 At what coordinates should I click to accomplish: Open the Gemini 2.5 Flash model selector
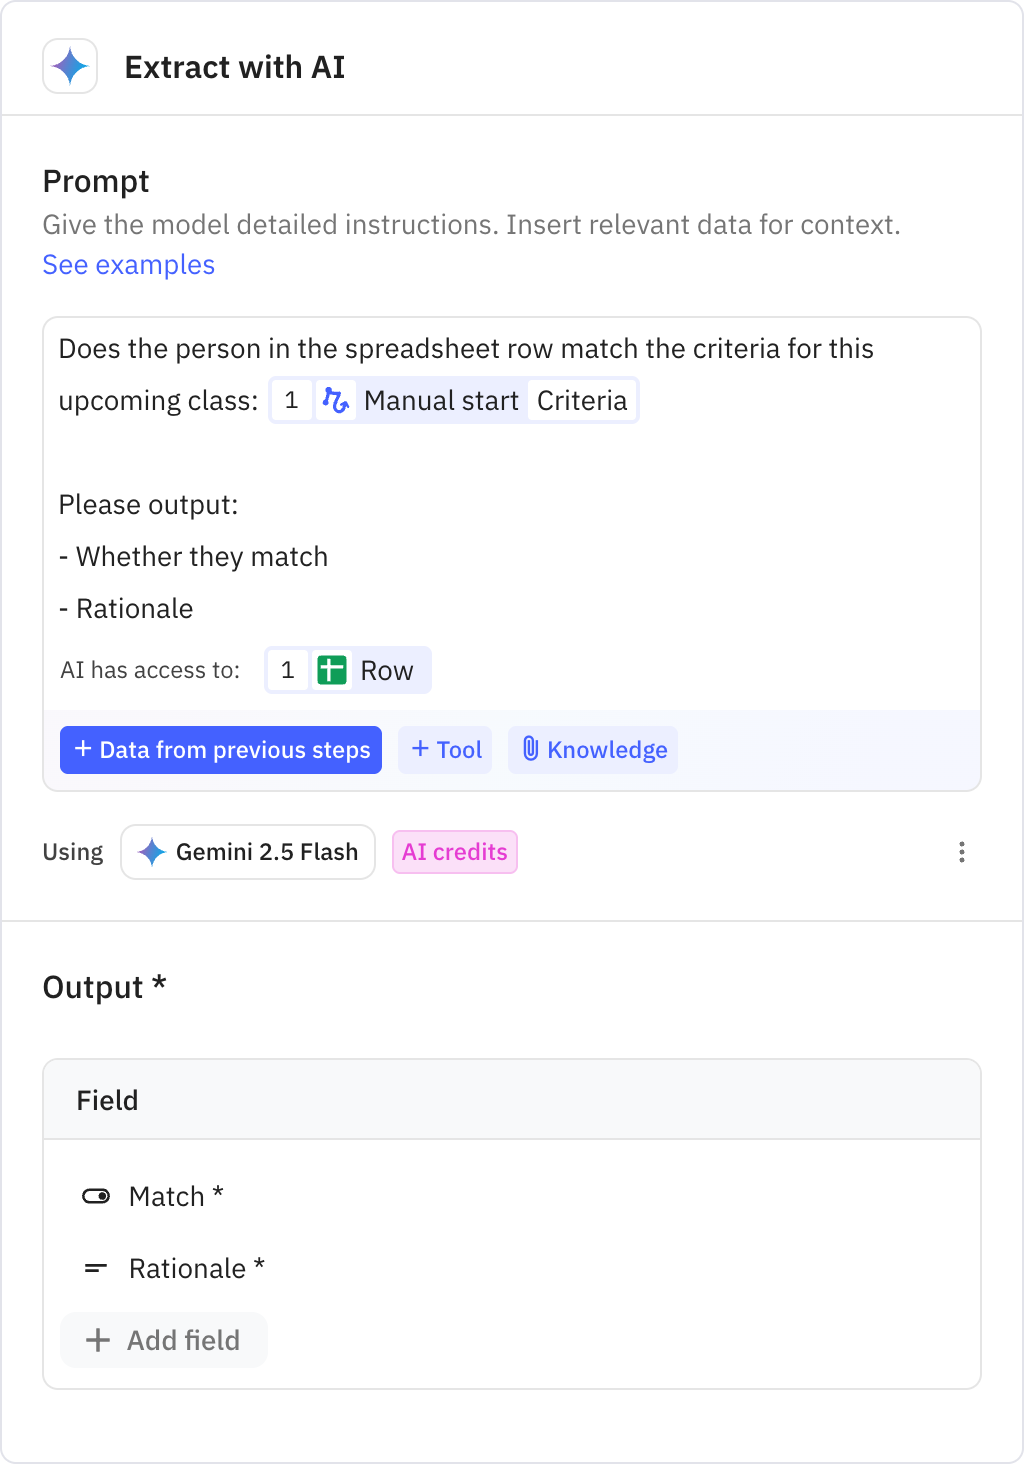(x=248, y=852)
